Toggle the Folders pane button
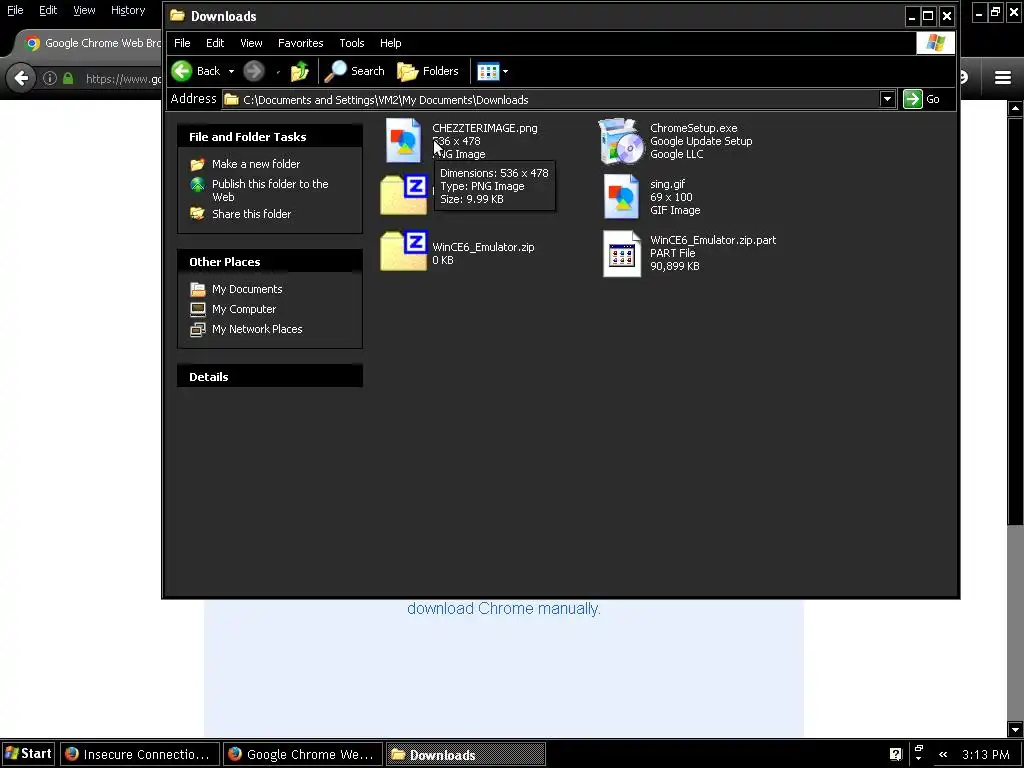Image resolution: width=1024 pixels, height=768 pixels. [428, 71]
